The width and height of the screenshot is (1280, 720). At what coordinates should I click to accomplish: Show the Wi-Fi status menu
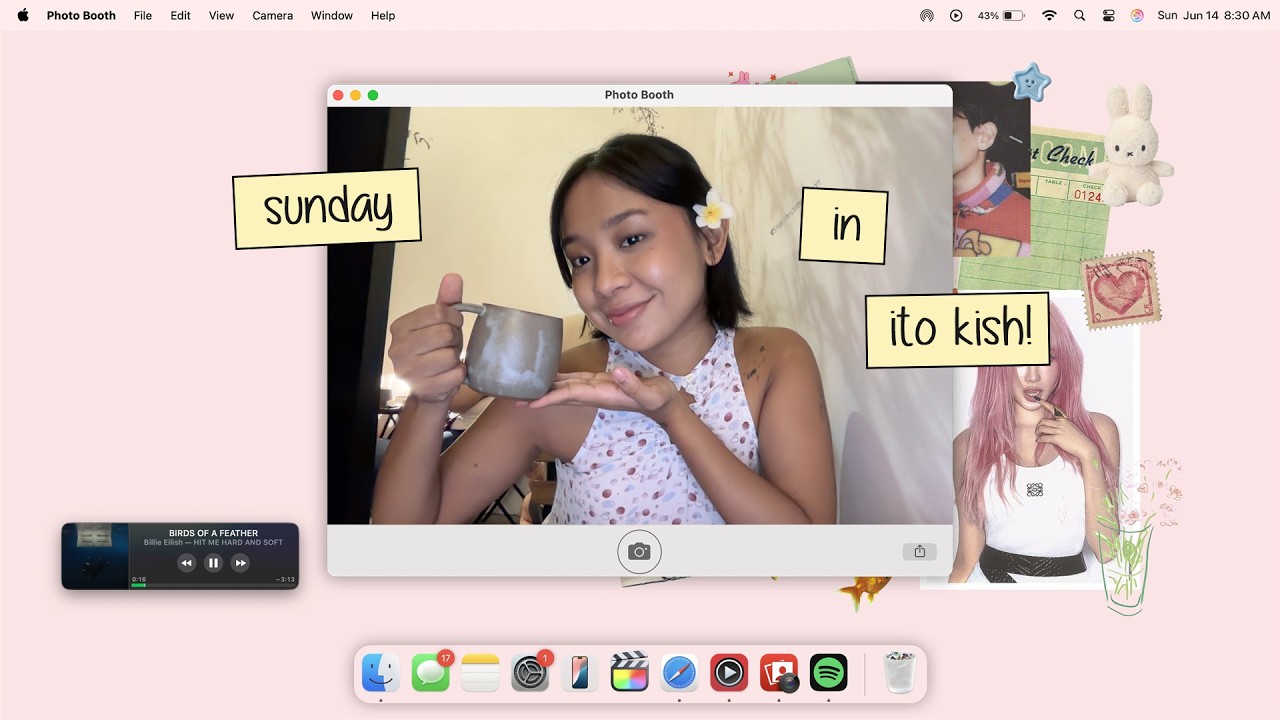tap(1049, 15)
